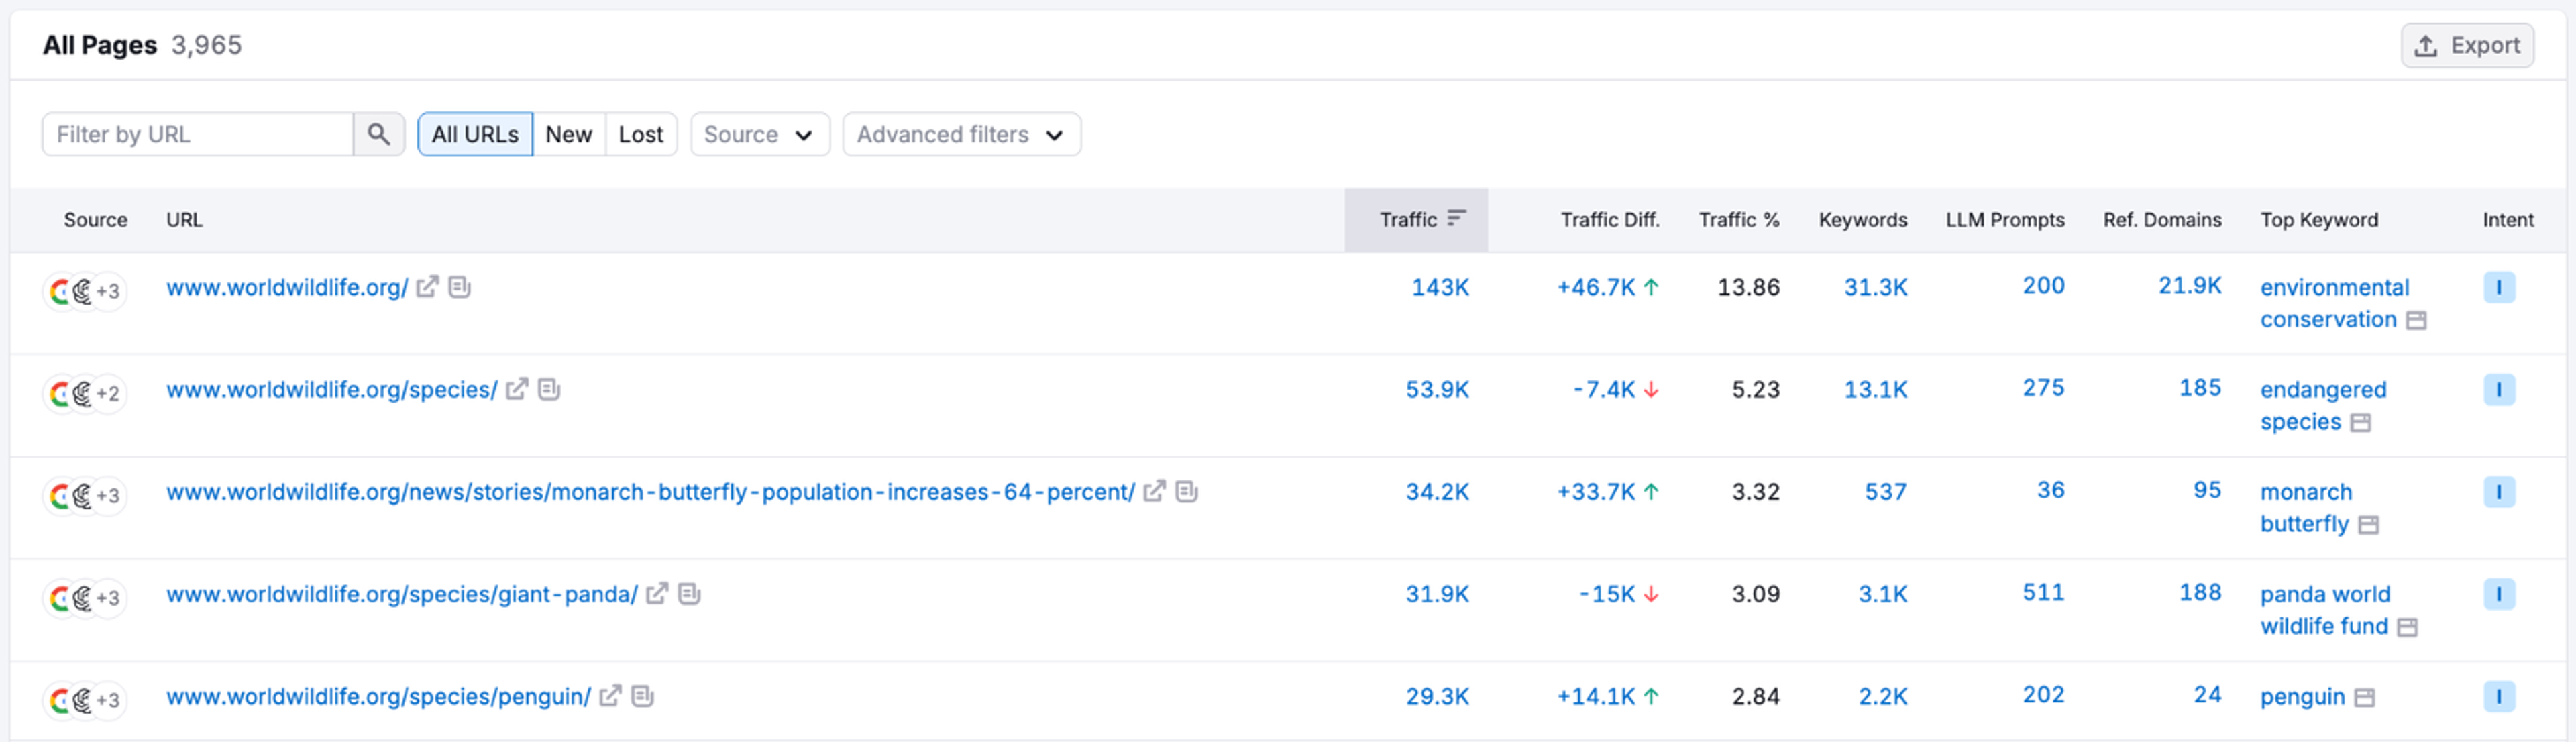Screen dimensions: 2576x742
Task: Focus the Filter by URL input field
Action: pyautogui.click(x=198, y=134)
